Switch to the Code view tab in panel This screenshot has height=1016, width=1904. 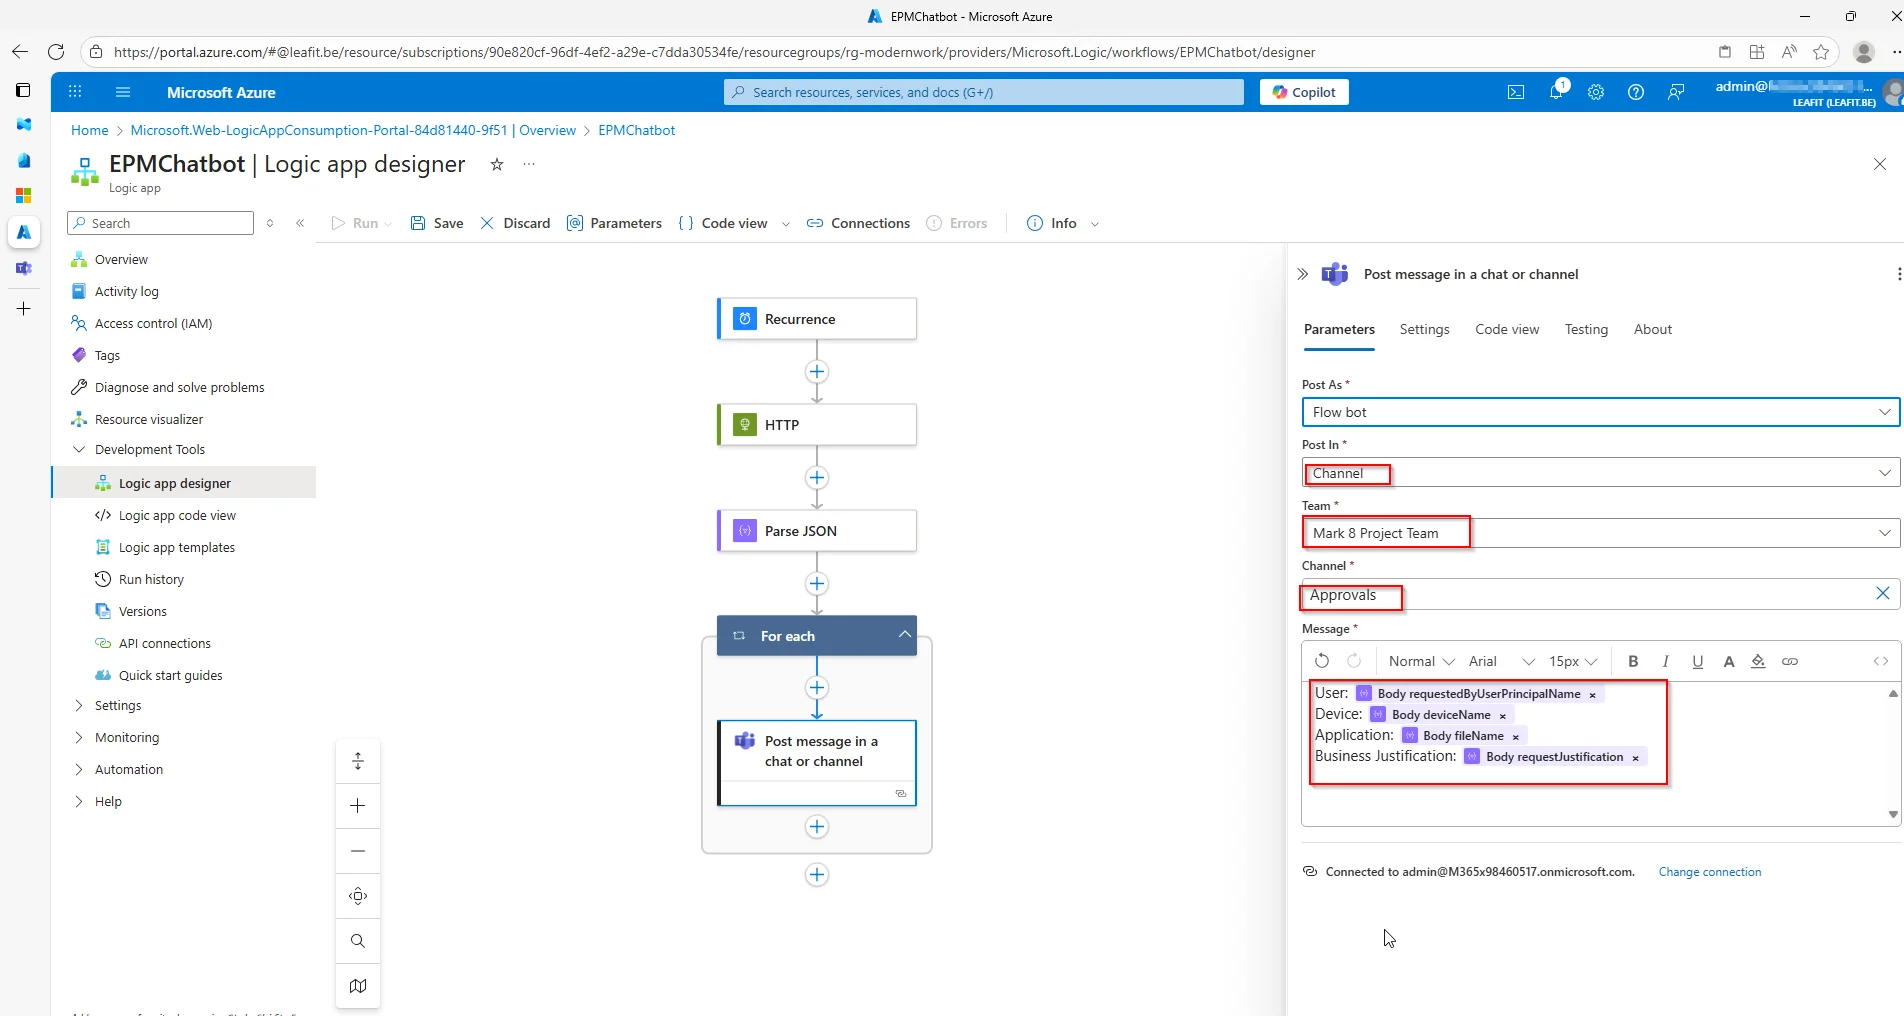tap(1507, 329)
